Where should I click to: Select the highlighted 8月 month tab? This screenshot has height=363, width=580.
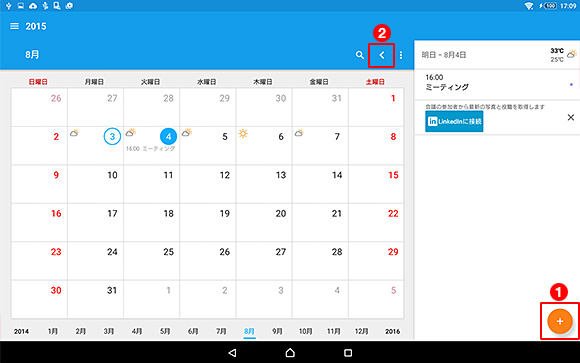coord(249,332)
